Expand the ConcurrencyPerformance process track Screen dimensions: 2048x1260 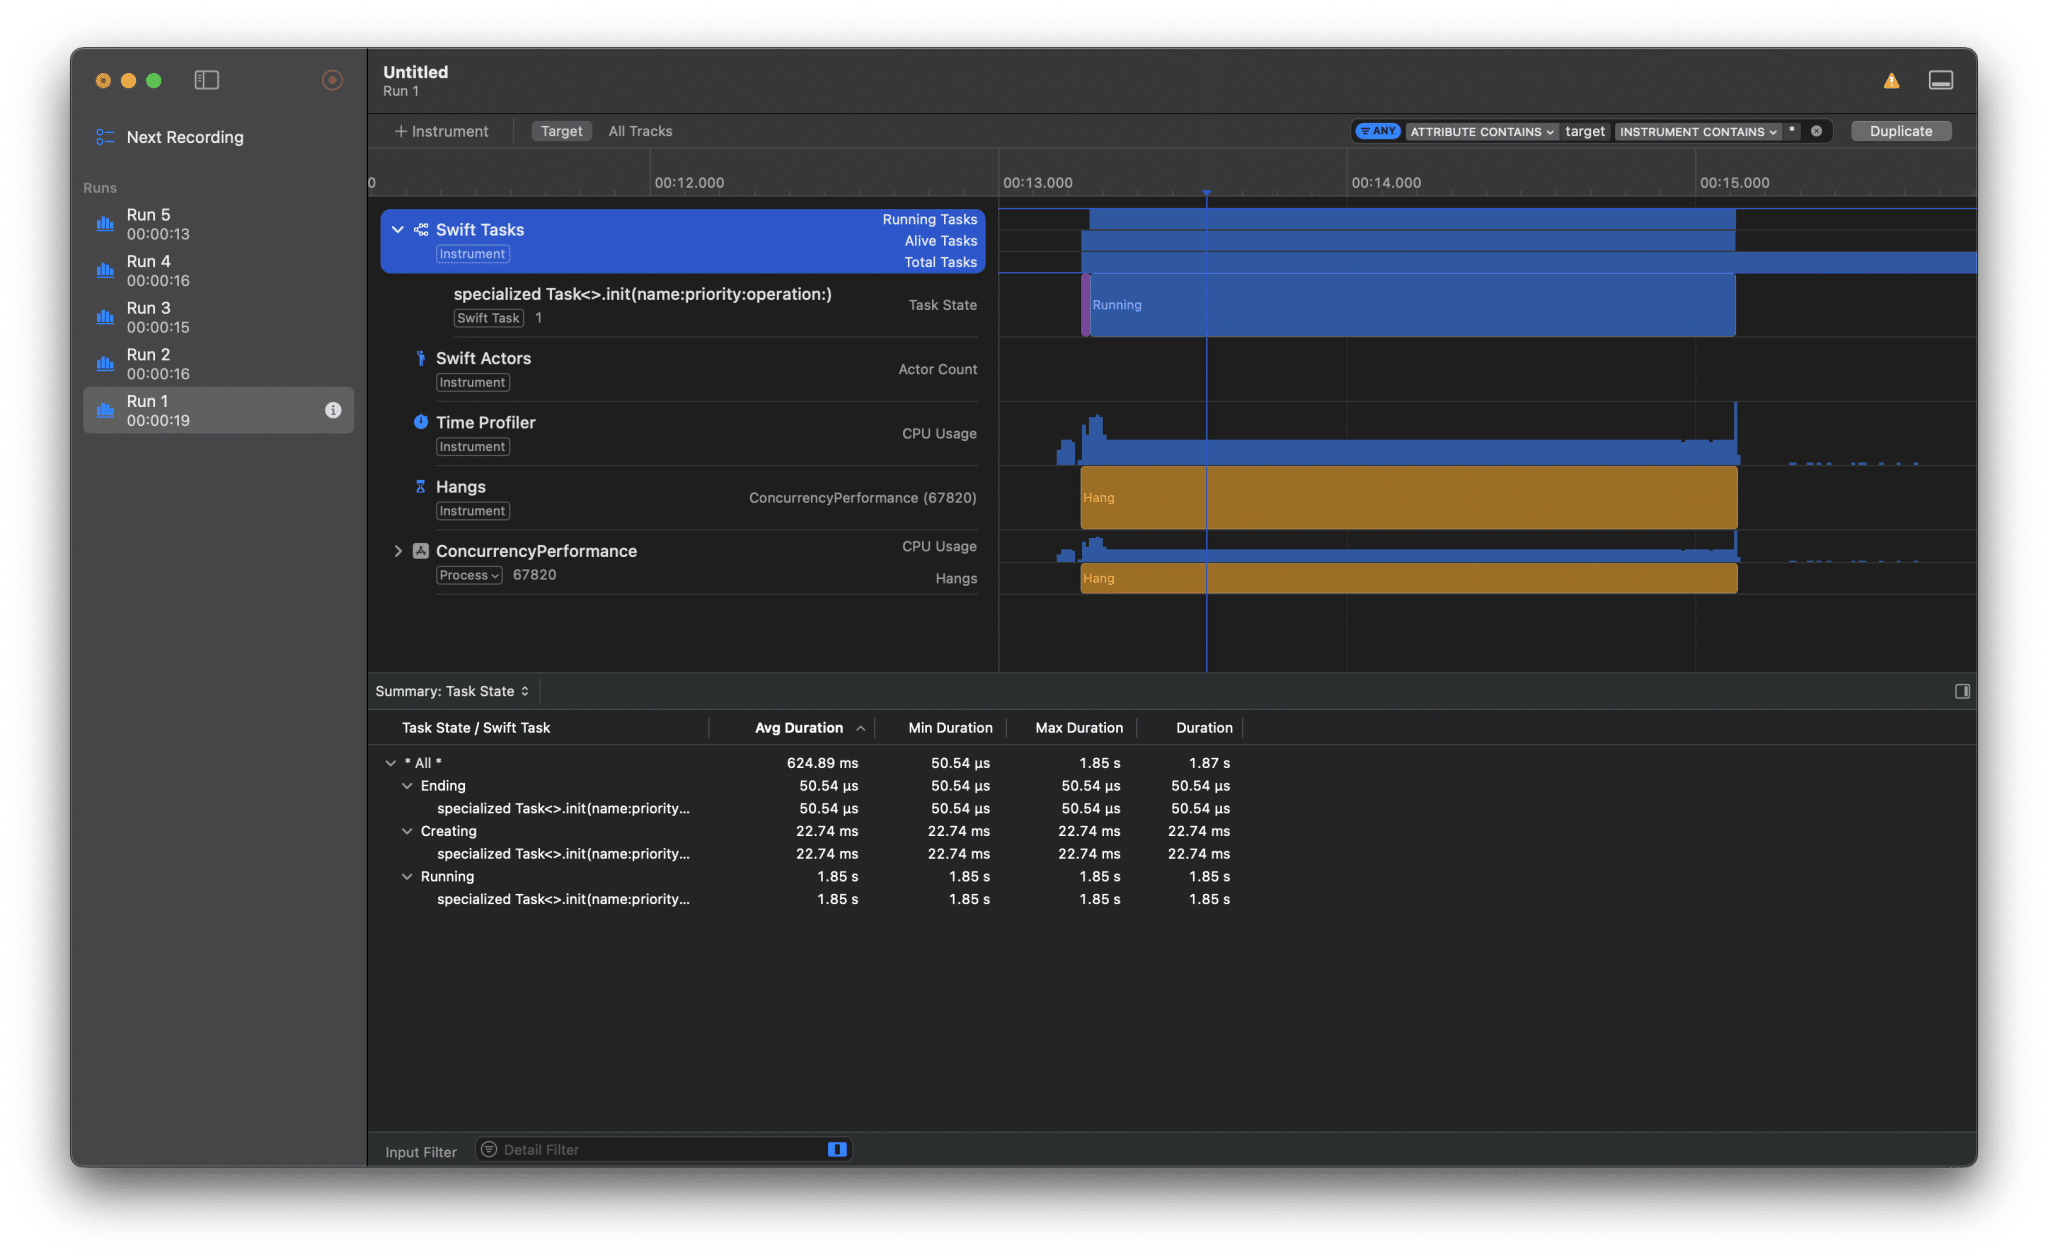click(x=398, y=551)
